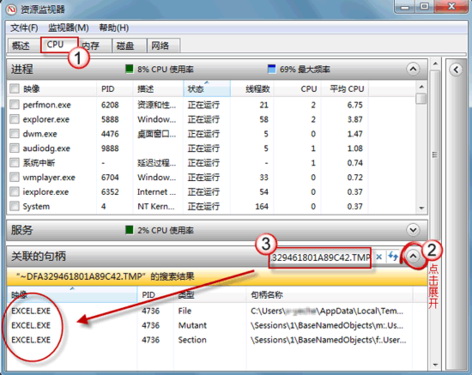Maximize the Resource Monitor window
This screenshot has width=472, height=375.
424,7
